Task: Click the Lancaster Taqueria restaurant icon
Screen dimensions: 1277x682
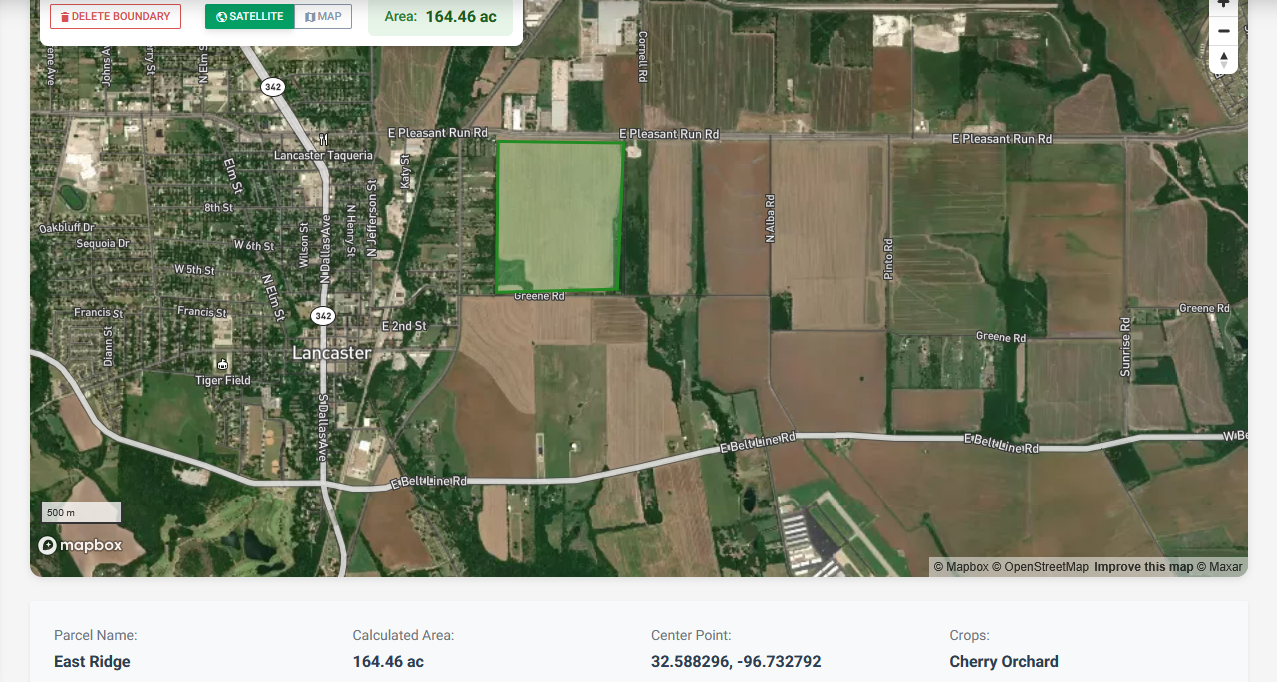Action: point(323,139)
